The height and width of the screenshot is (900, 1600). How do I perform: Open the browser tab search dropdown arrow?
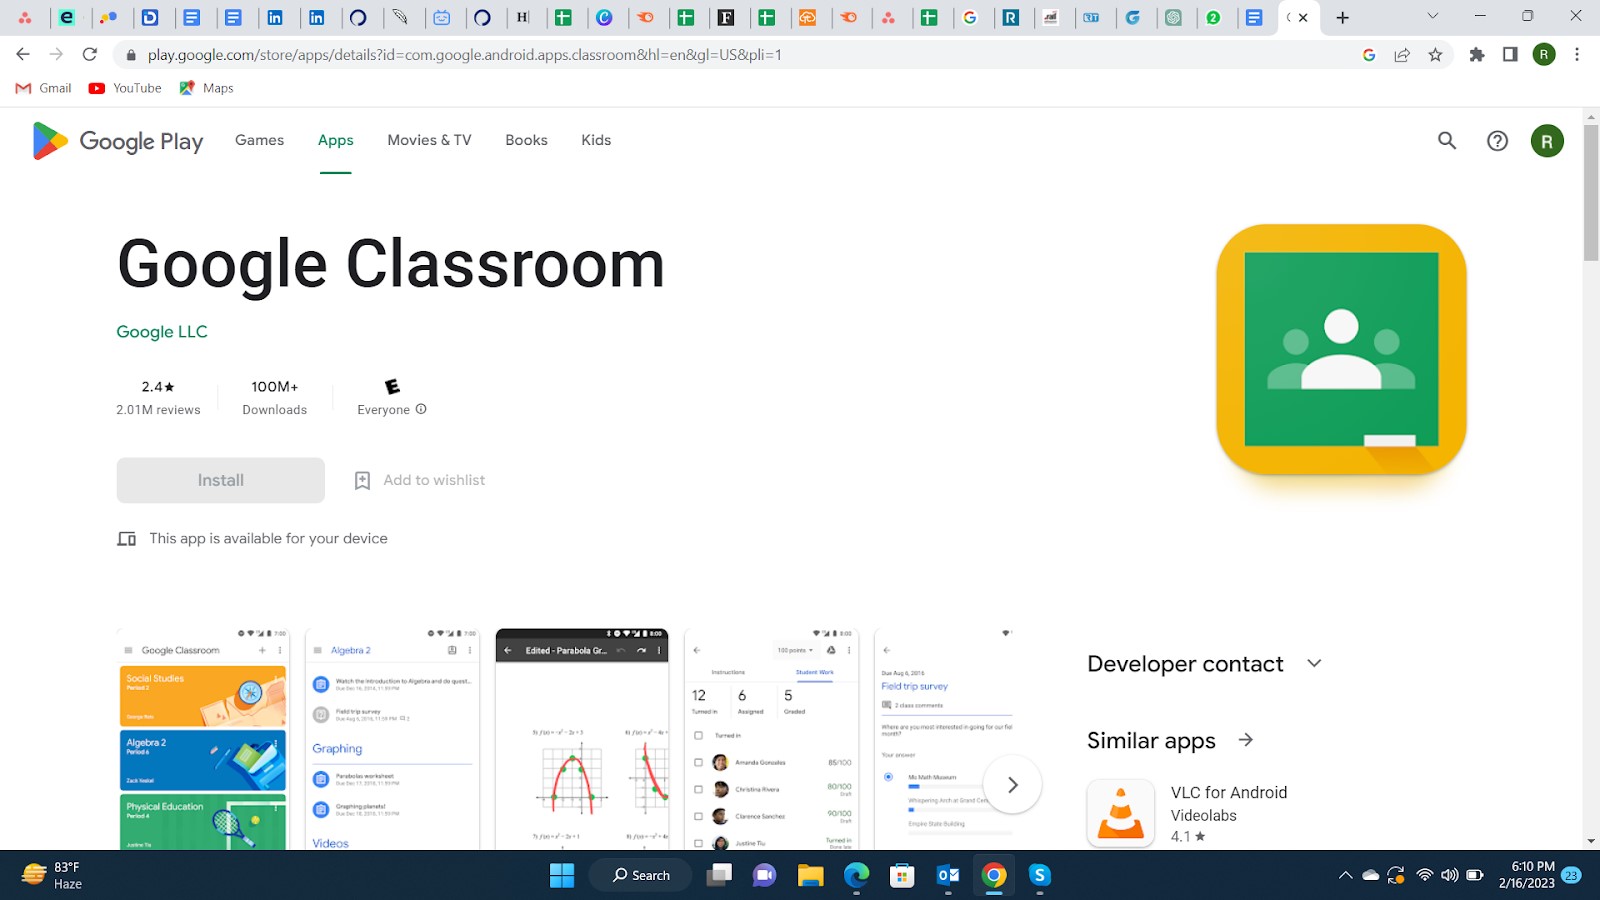1431,17
